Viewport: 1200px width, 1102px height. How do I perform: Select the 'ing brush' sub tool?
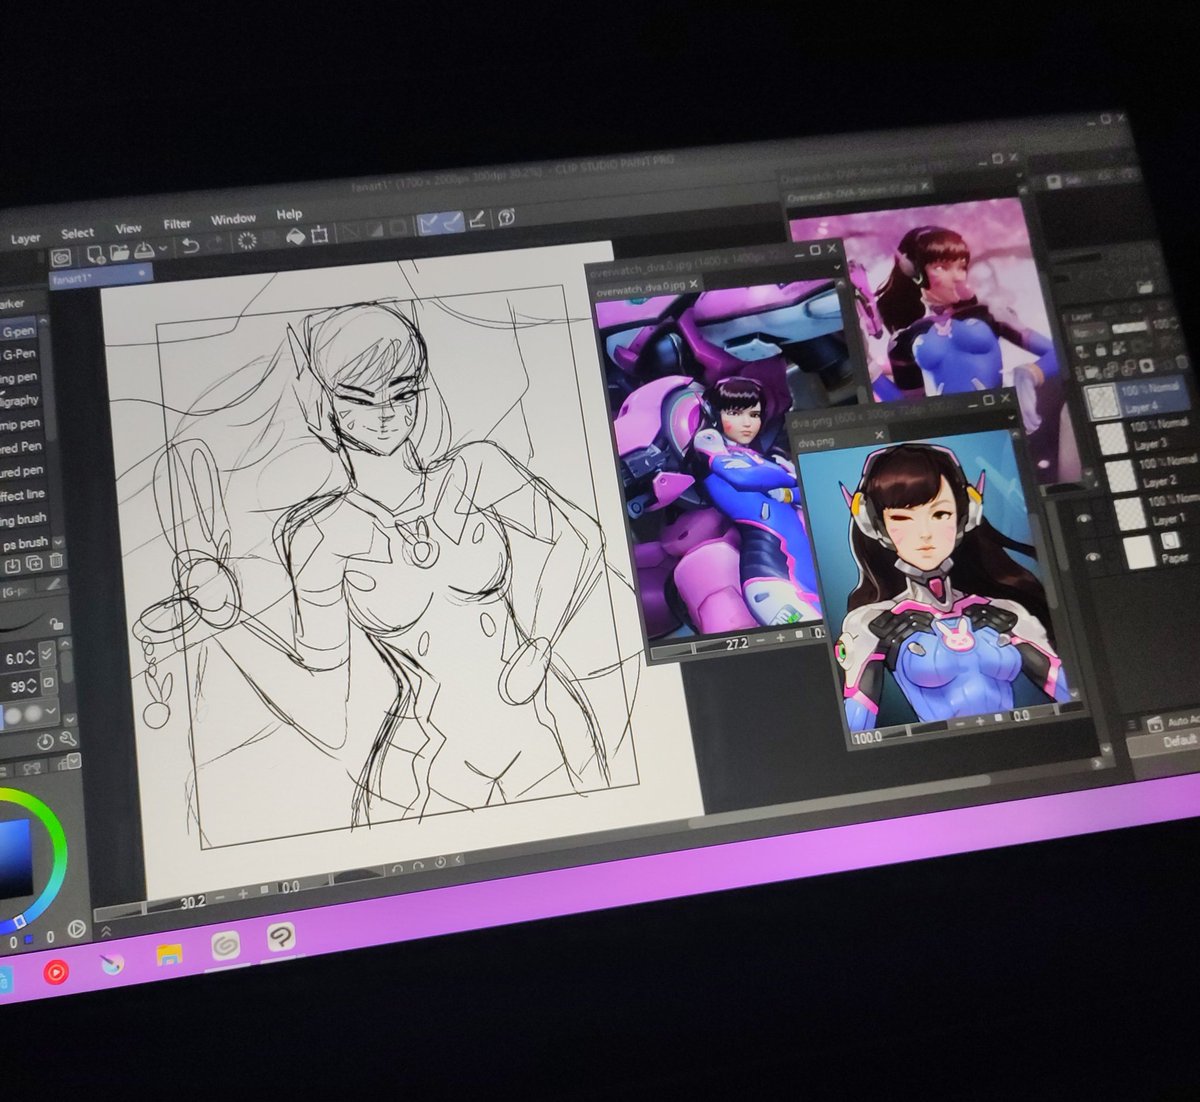[x=23, y=520]
